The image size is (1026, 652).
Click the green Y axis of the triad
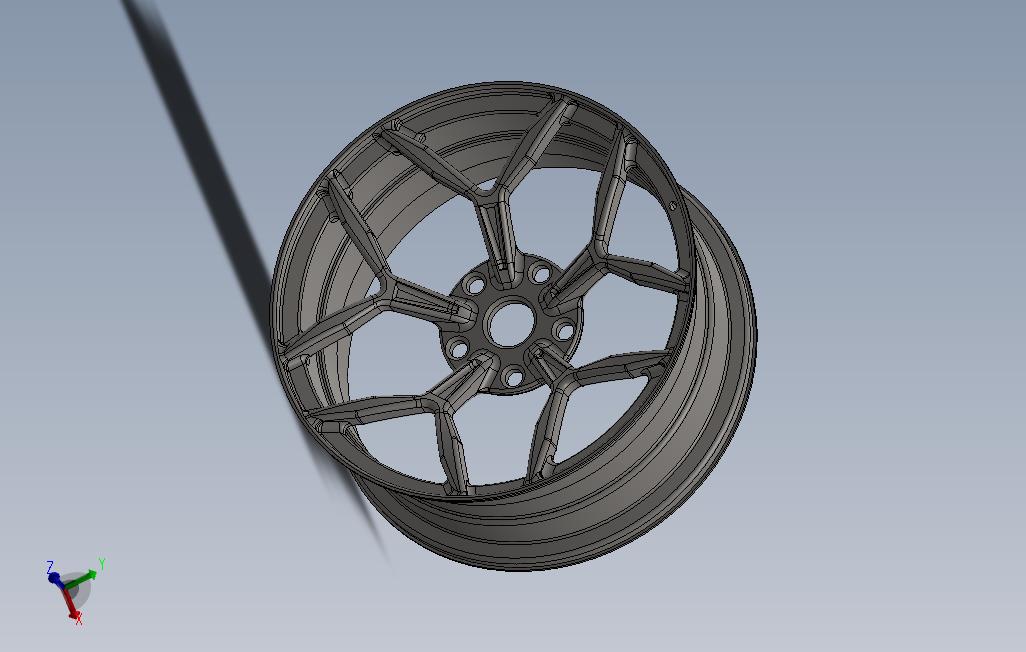coord(81,579)
